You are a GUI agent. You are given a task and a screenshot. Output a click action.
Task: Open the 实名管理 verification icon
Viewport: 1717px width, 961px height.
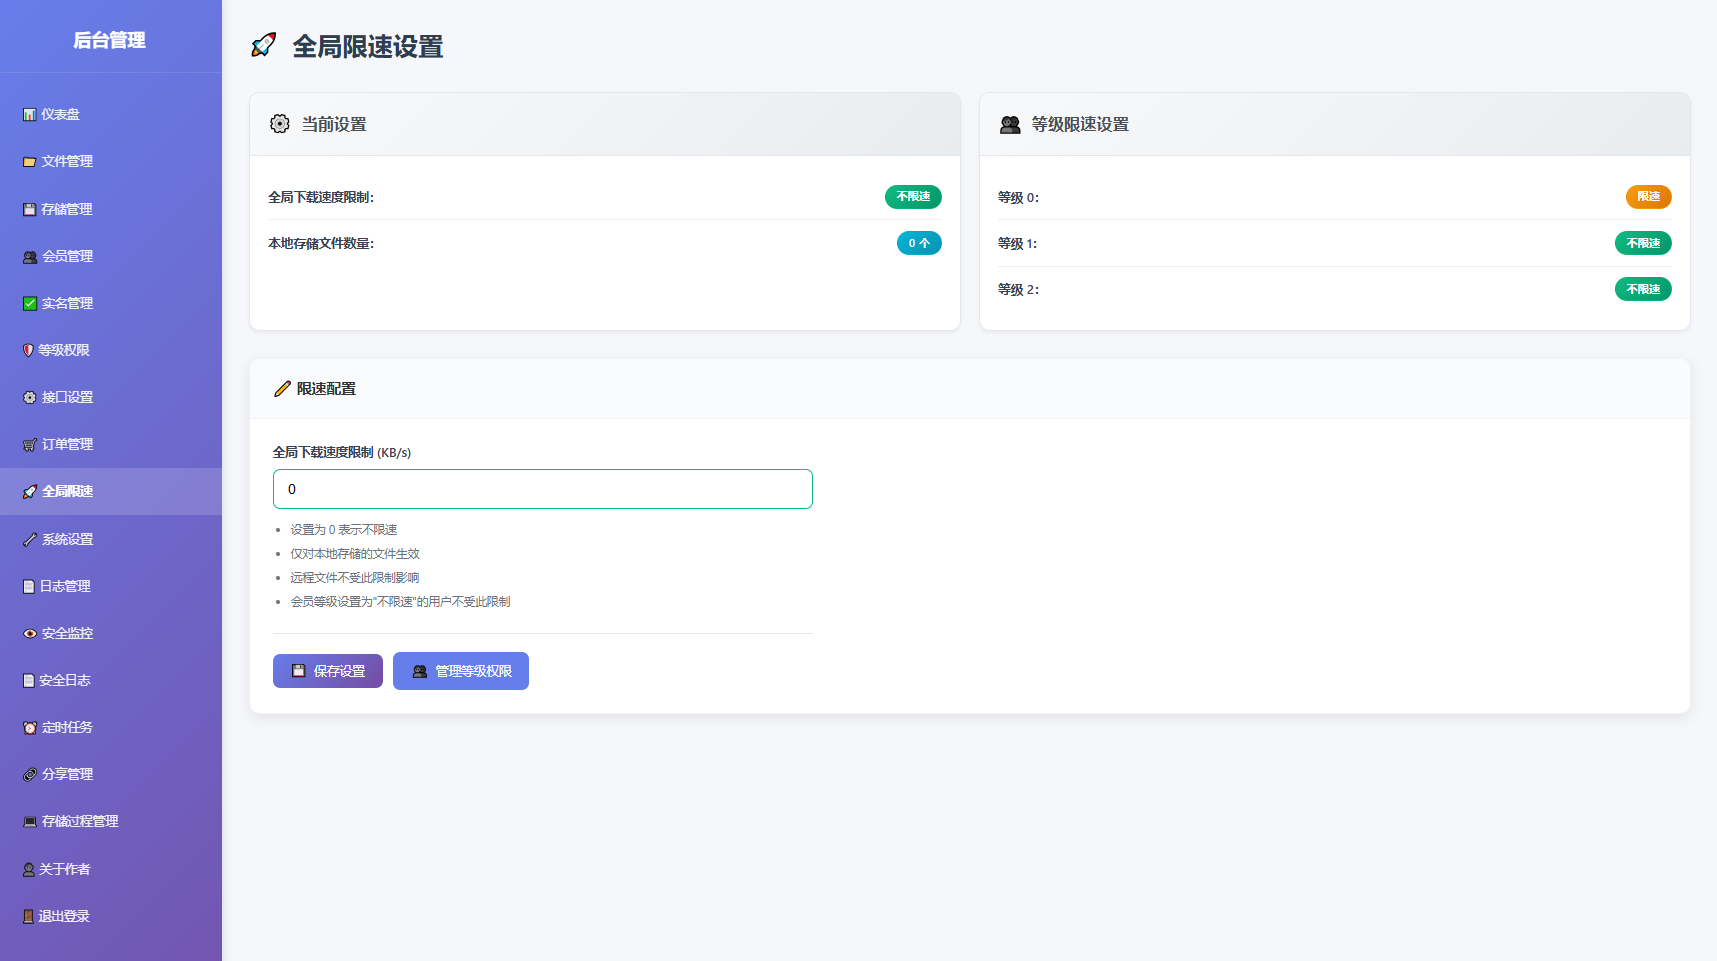point(29,303)
